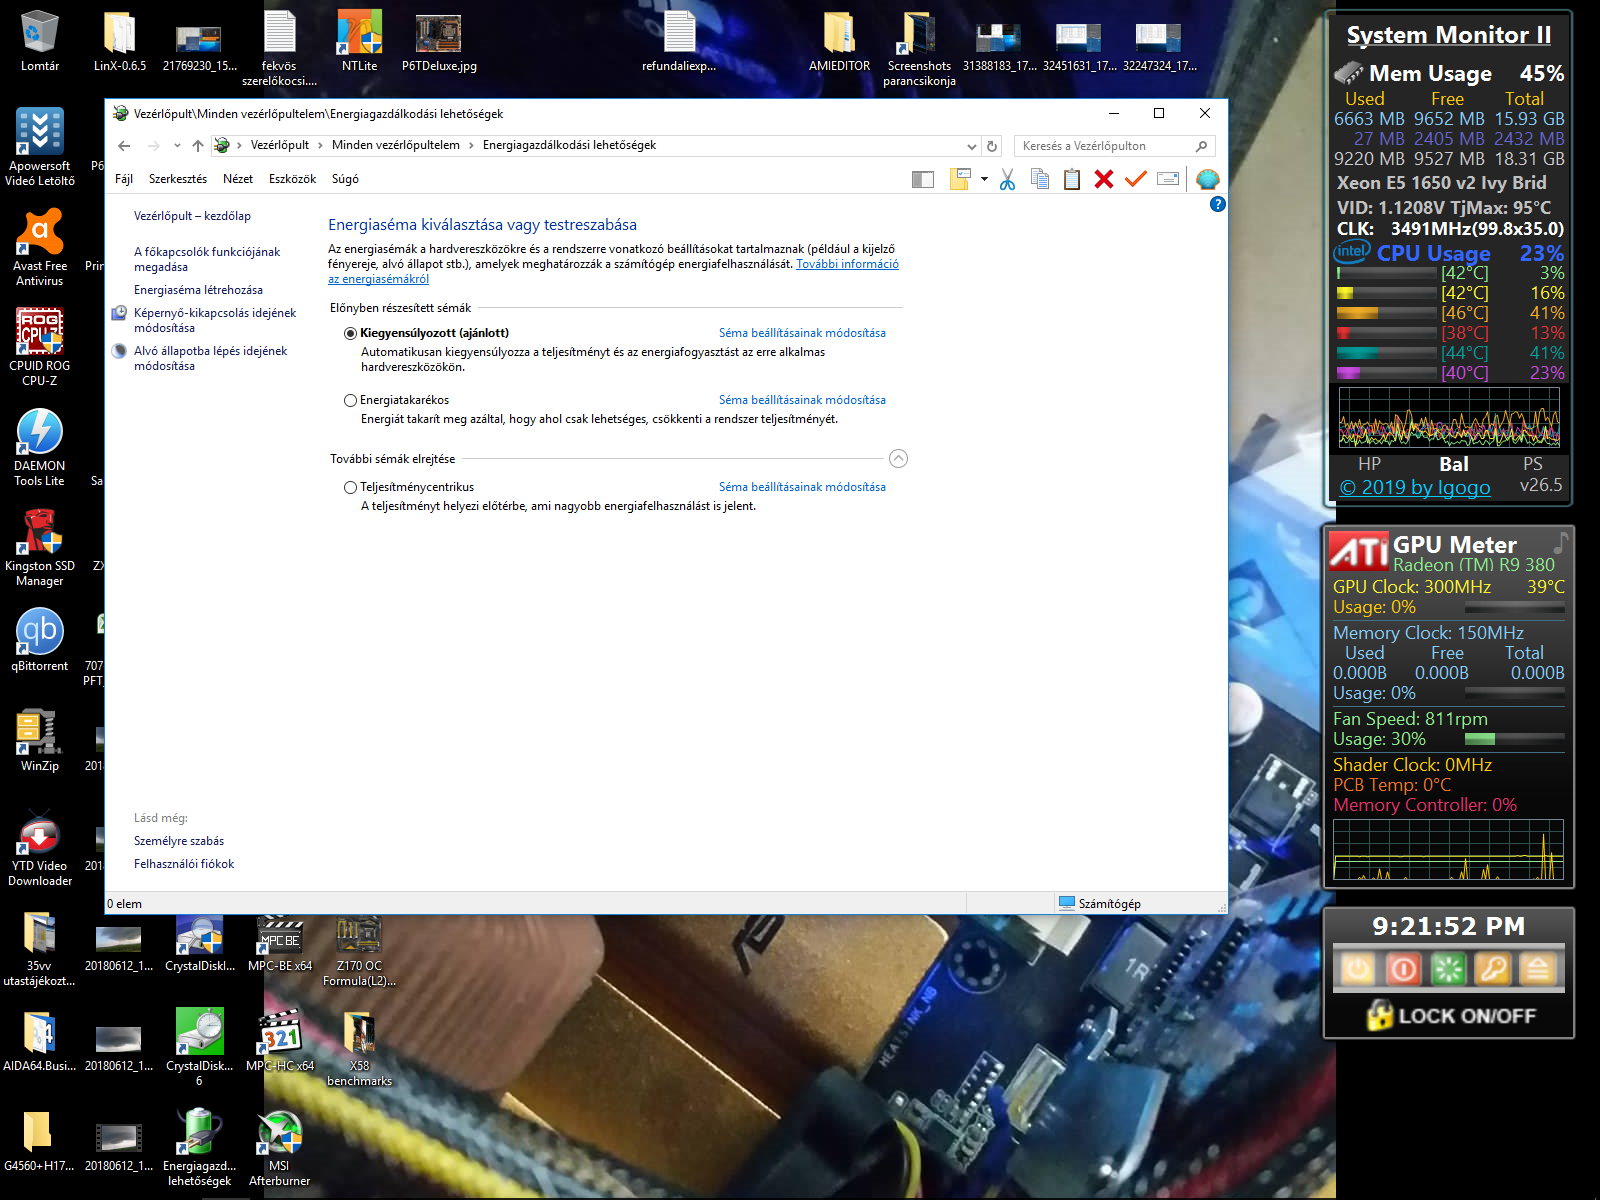The width and height of the screenshot is (1600, 1200).
Task: Open the Súgó menu
Action: (345, 179)
